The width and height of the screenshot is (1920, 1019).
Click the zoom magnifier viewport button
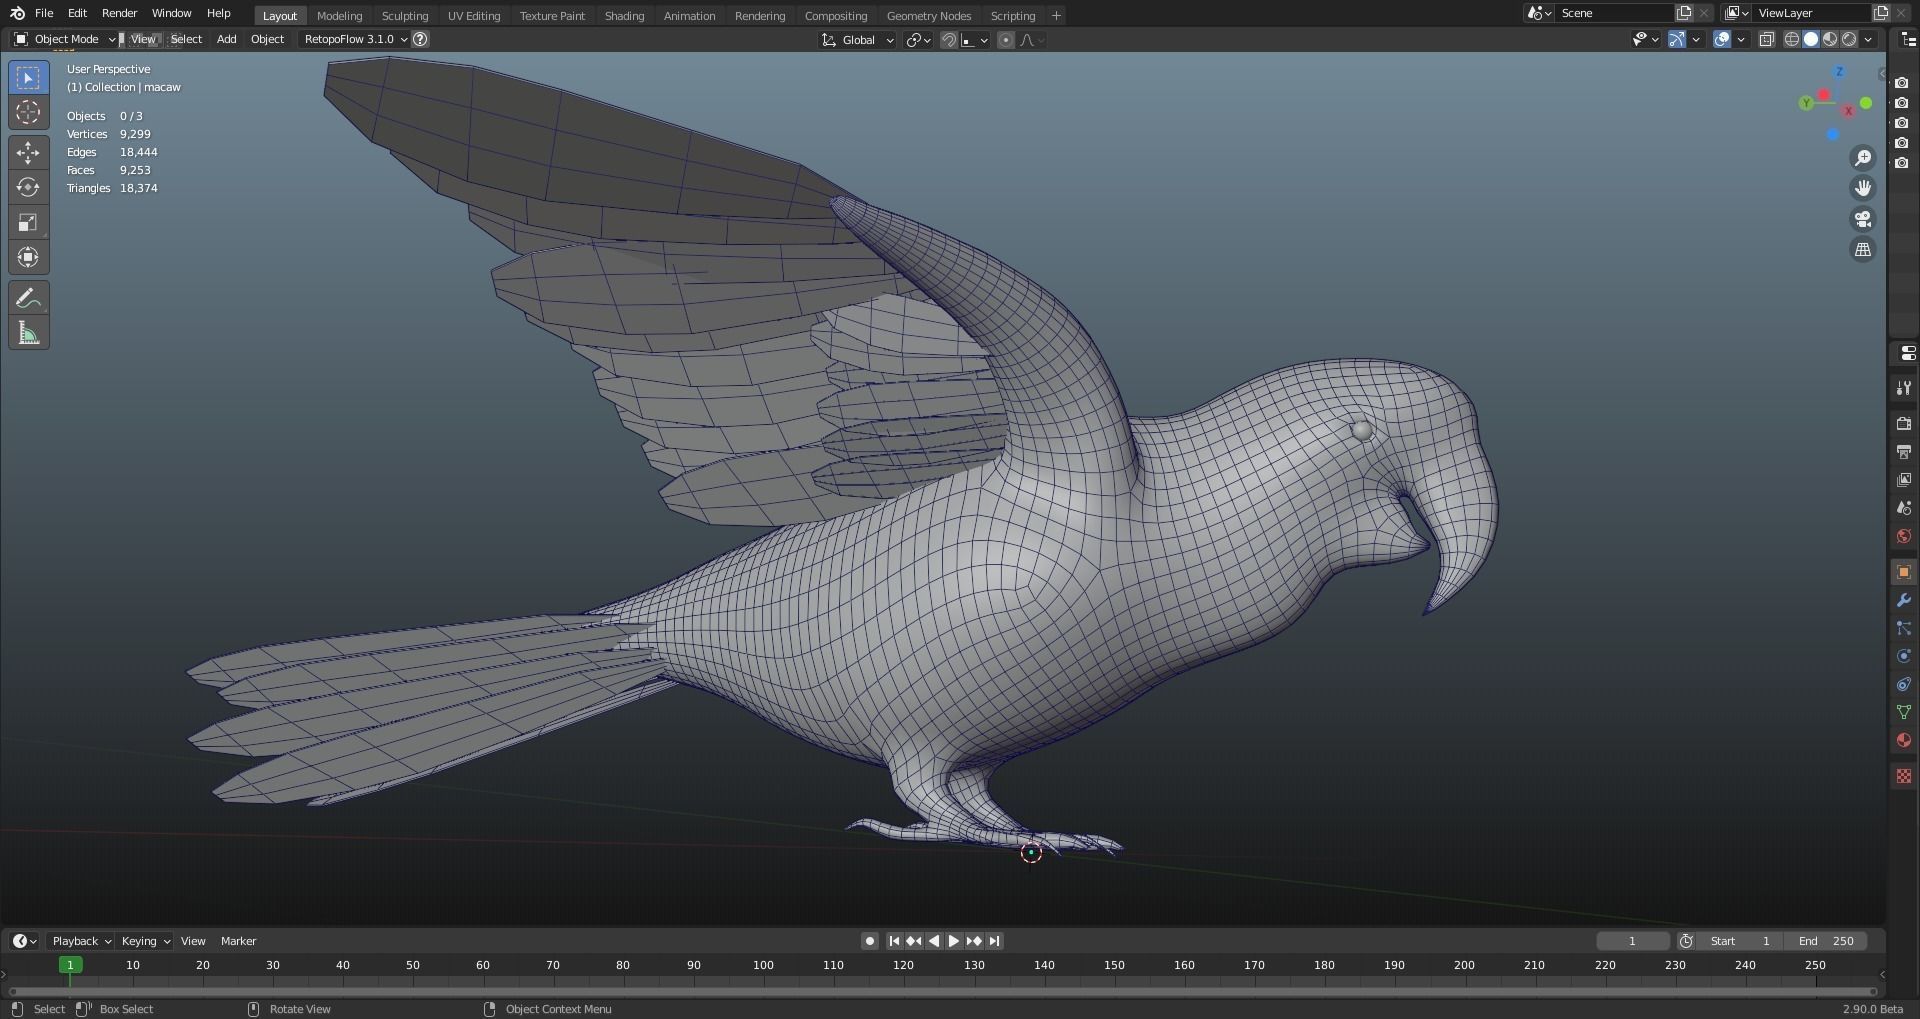(x=1863, y=158)
